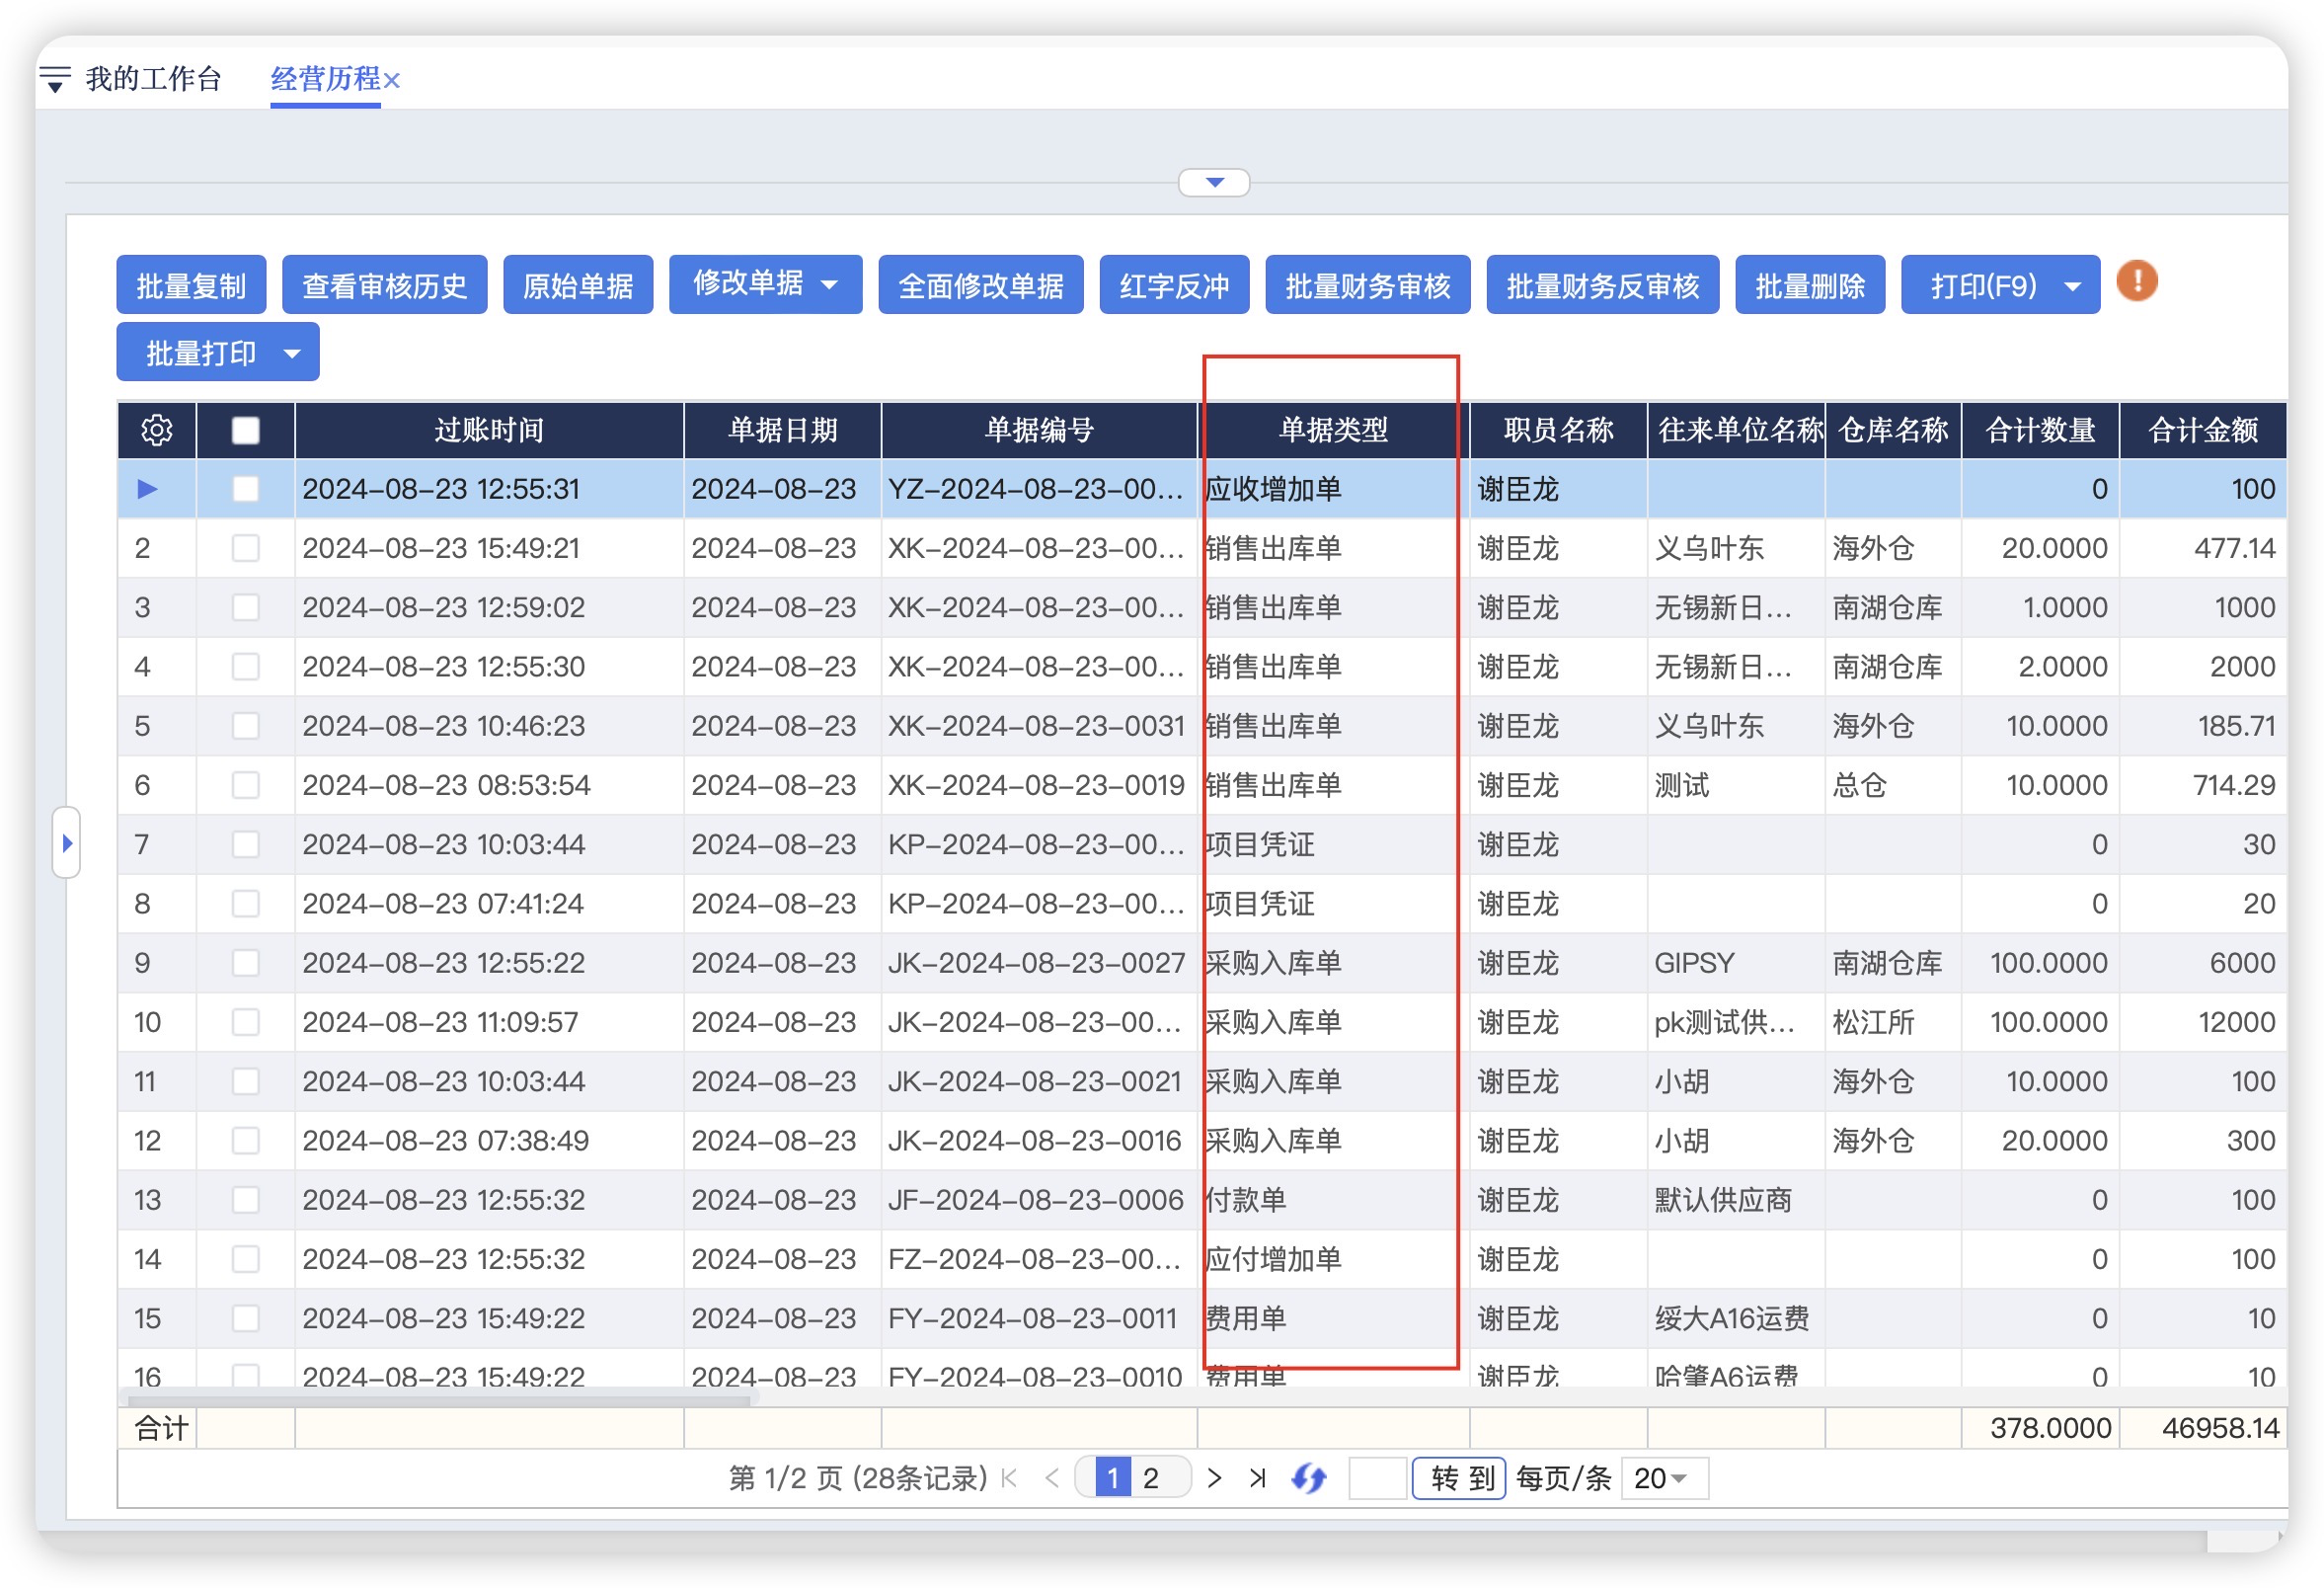Click the page number input field
The image size is (2324, 1588).
(x=1377, y=1478)
